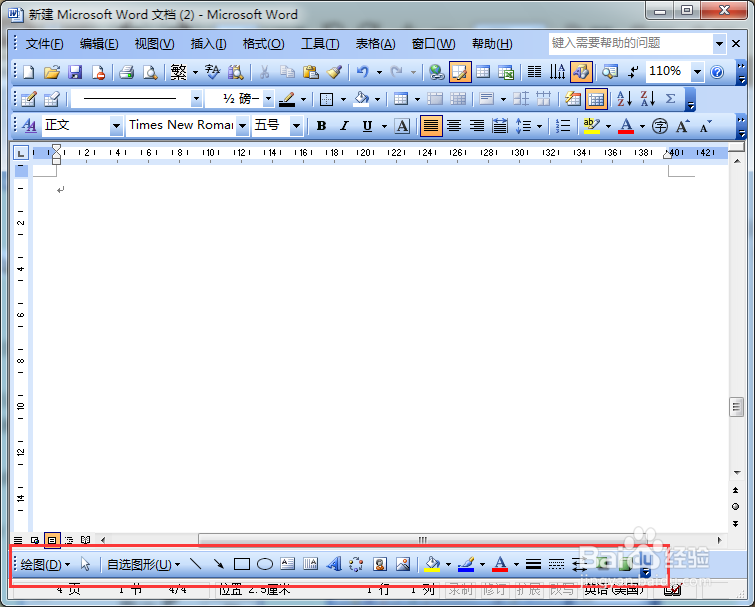
Task: Open the 格式(O) menu
Action: coord(263,44)
